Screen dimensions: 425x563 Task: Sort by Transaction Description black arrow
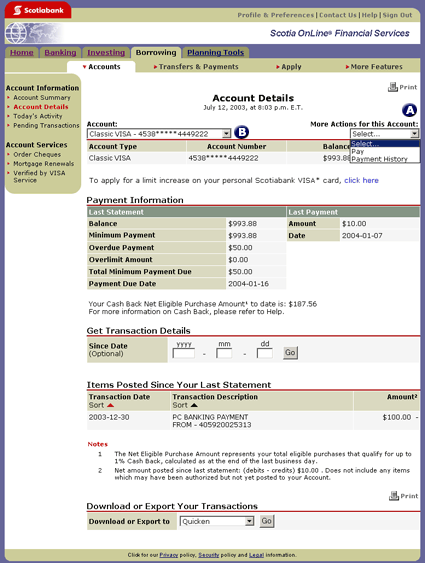tap(194, 405)
